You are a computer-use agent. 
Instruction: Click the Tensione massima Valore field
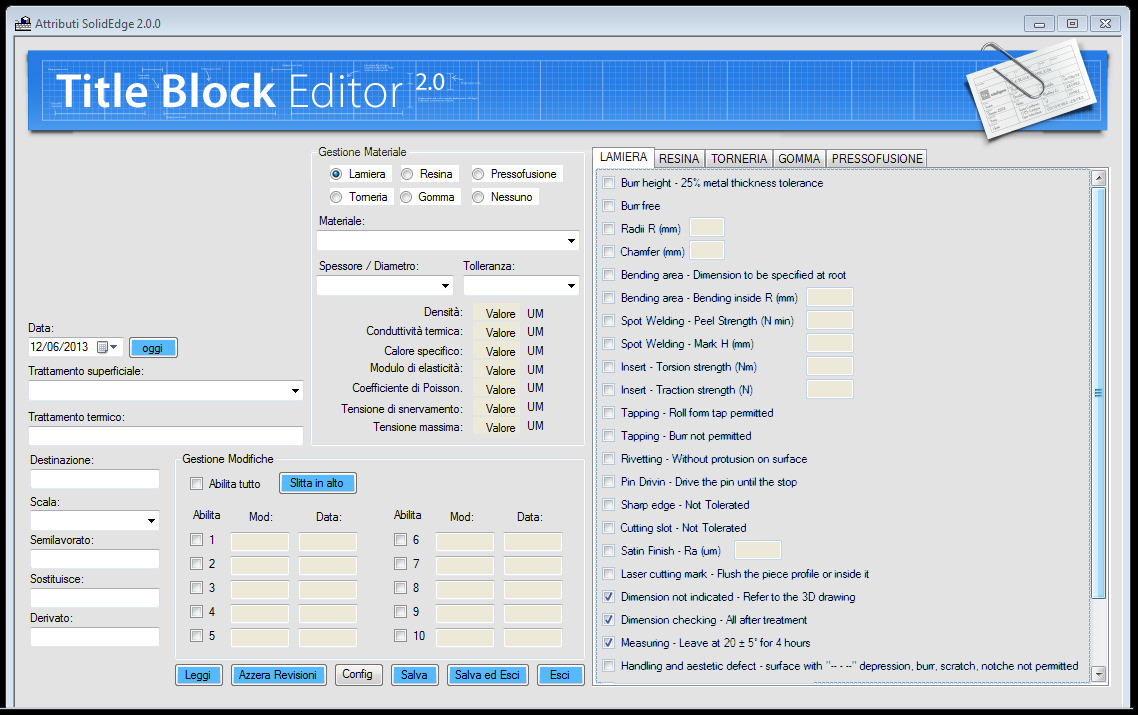pyautogui.click(x=496, y=427)
